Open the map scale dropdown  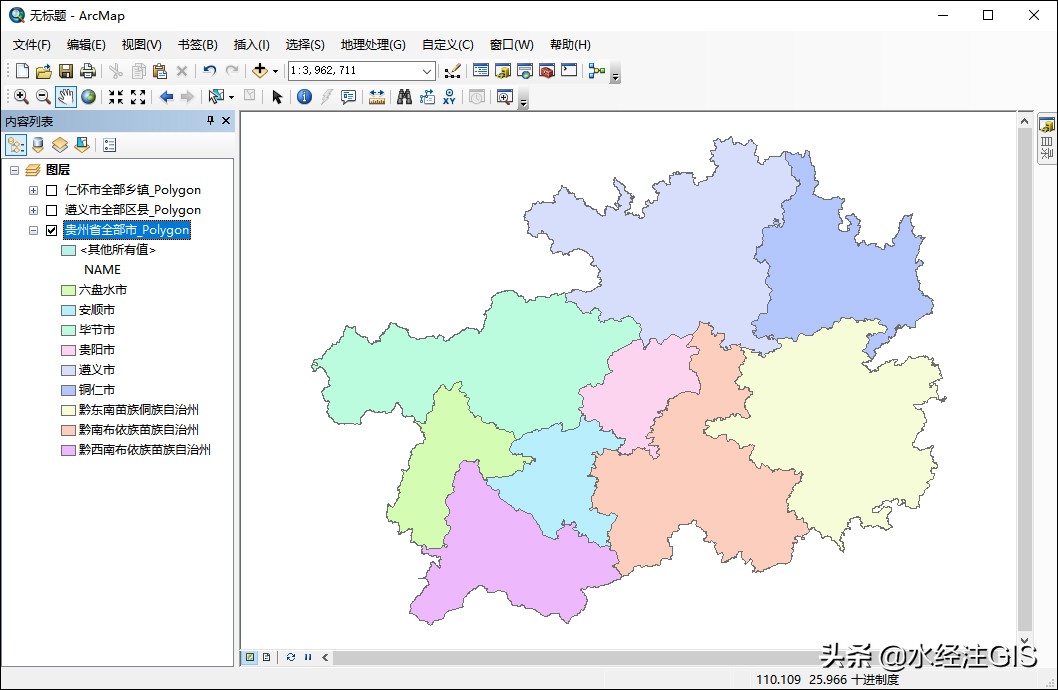click(x=427, y=71)
